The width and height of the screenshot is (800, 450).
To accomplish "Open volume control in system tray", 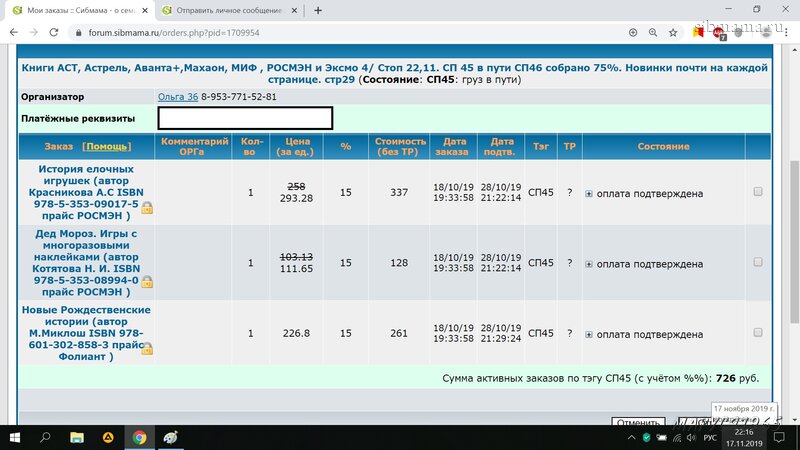I will coord(691,438).
